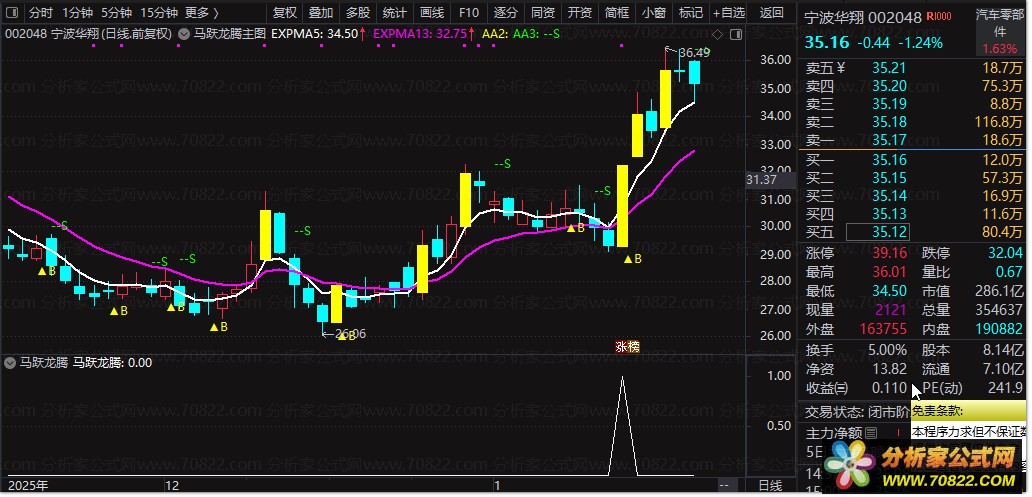Select the 买三 price 35.14
This screenshot has height=497, width=1032.
point(889,196)
